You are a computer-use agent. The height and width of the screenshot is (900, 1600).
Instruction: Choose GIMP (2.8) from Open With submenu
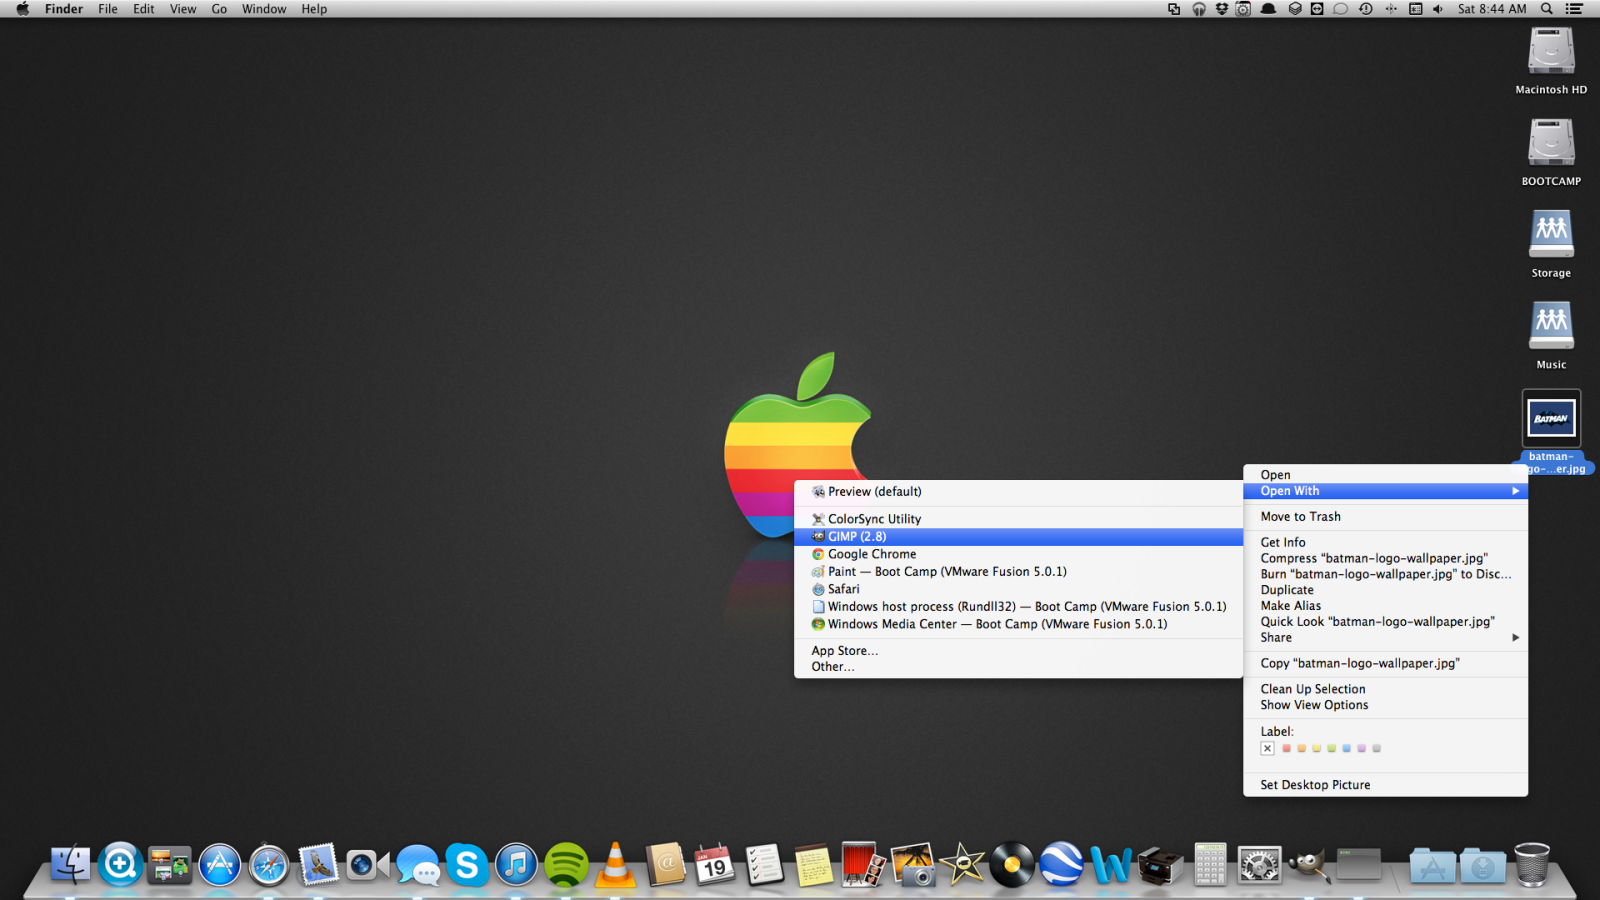(x=1018, y=537)
